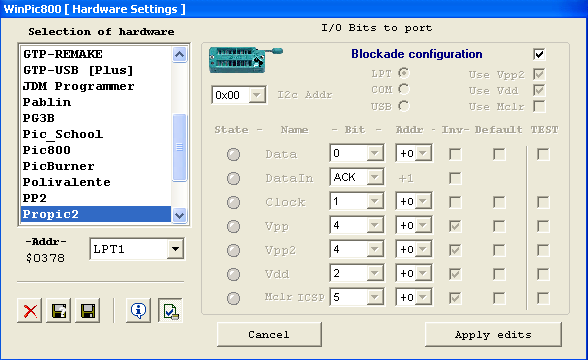The width and height of the screenshot is (588, 360).
Task: Open the LPT1 port address dropdown
Action: pyautogui.click(x=176, y=249)
